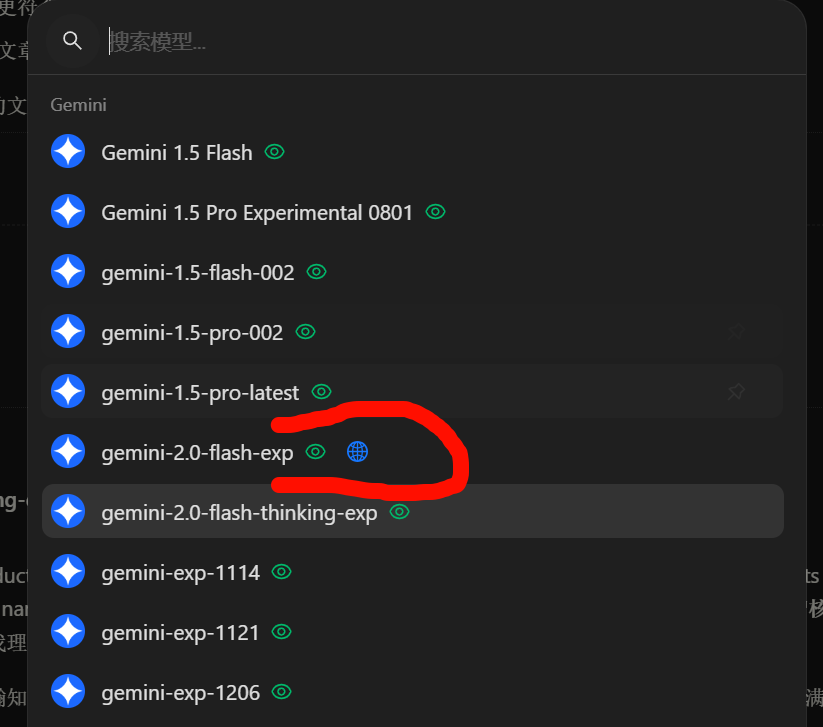823x727 pixels.
Task: Select the gemini-2.0-flash-exp model
Action: pyautogui.click(x=412, y=451)
